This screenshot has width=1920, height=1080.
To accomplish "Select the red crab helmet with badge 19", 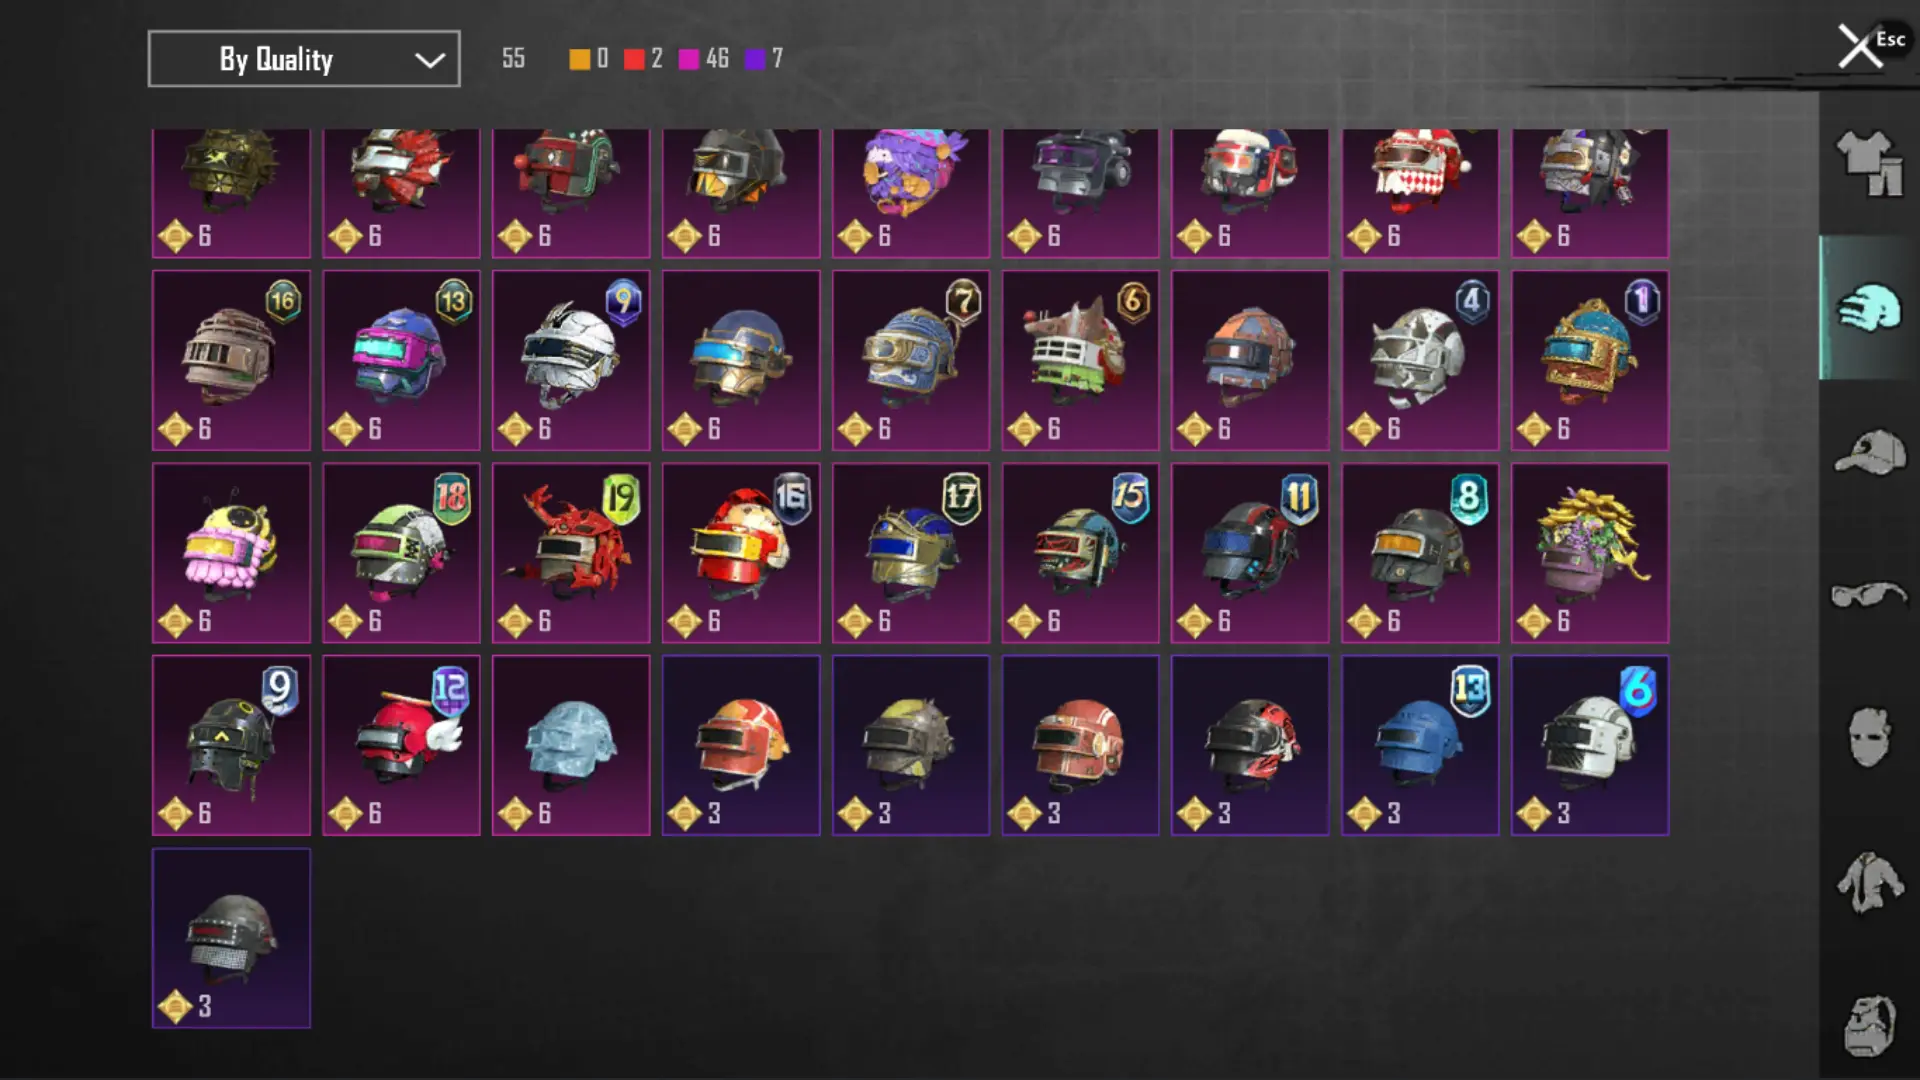I will click(571, 553).
